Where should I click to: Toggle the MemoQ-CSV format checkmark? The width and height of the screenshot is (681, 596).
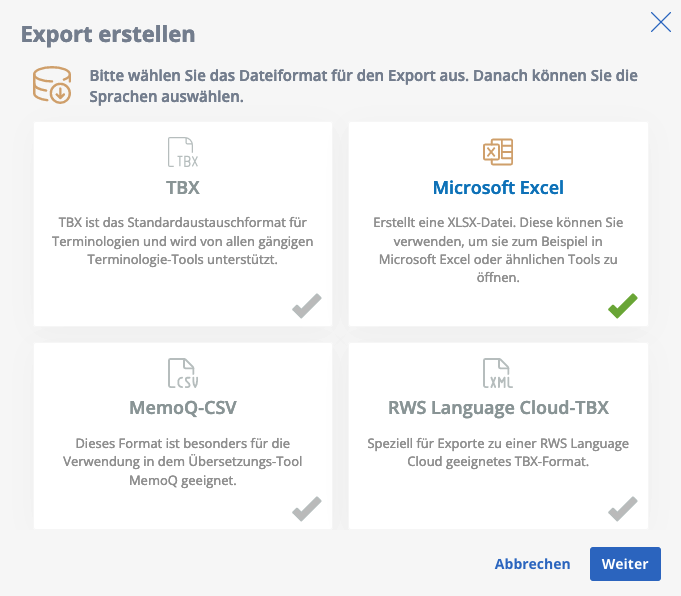[307, 509]
